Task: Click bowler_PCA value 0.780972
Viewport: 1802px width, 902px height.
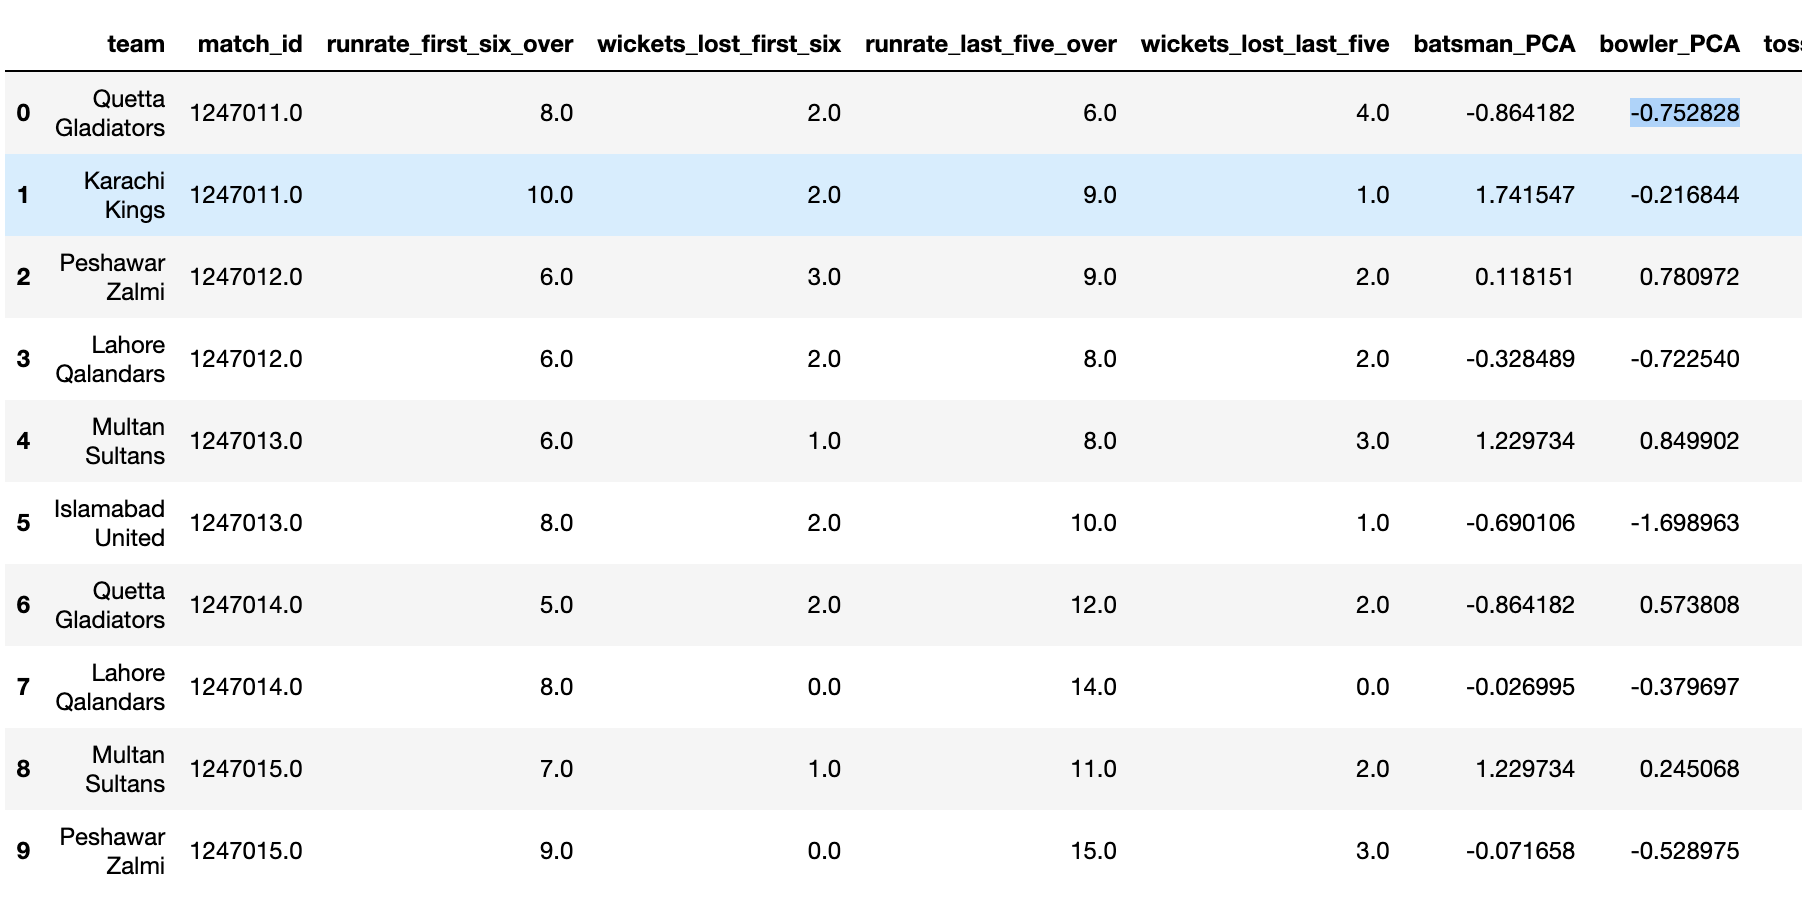Action: point(1689,277)
